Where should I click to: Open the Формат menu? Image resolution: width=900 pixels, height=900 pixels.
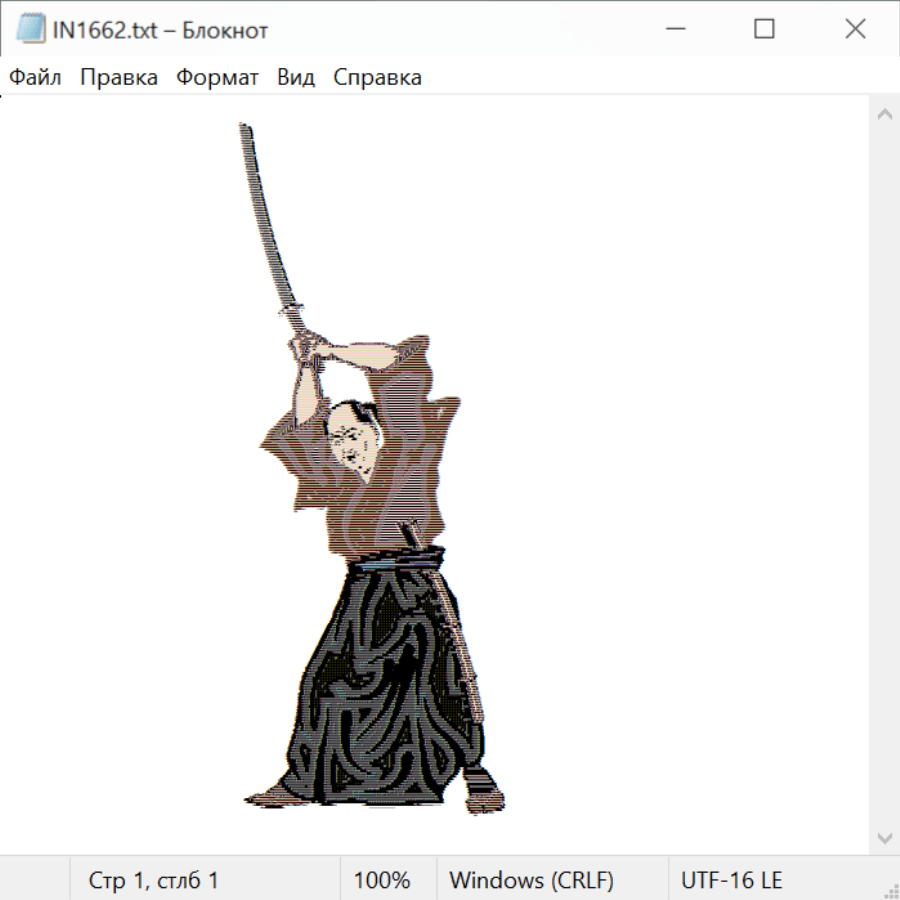click(217, 78)
